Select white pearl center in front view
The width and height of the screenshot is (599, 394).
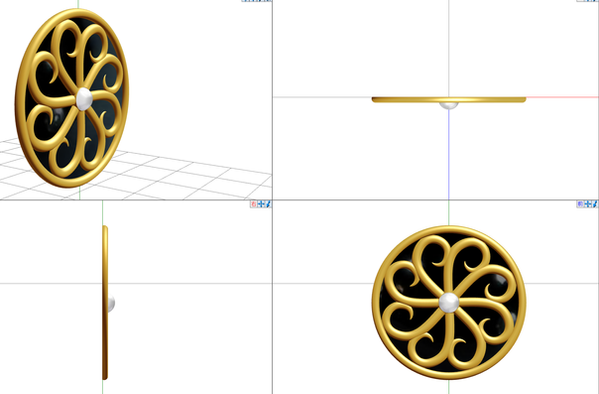[449, 303]
